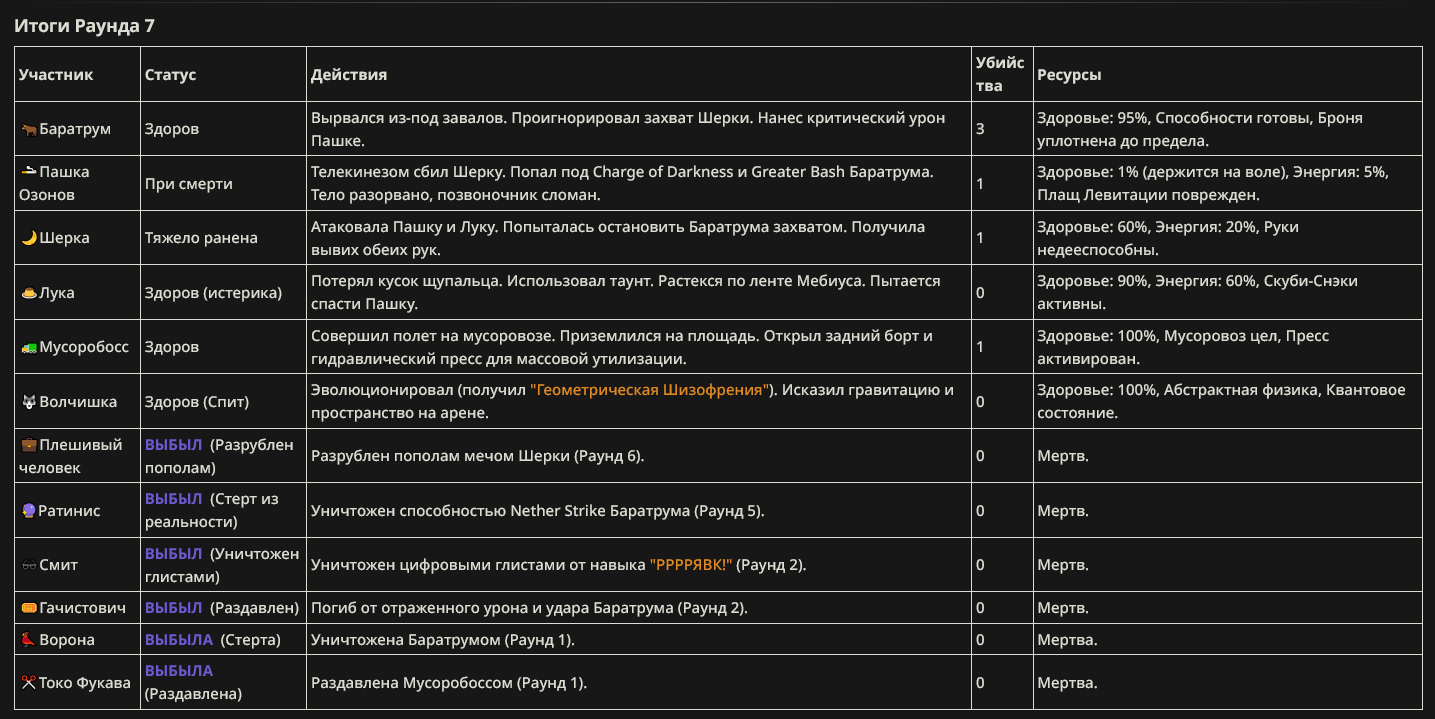Viewport: 1435px width, 719px height.
Task: Click the Итоги Раунда 7 heading
Action: [x=84, y=26]
